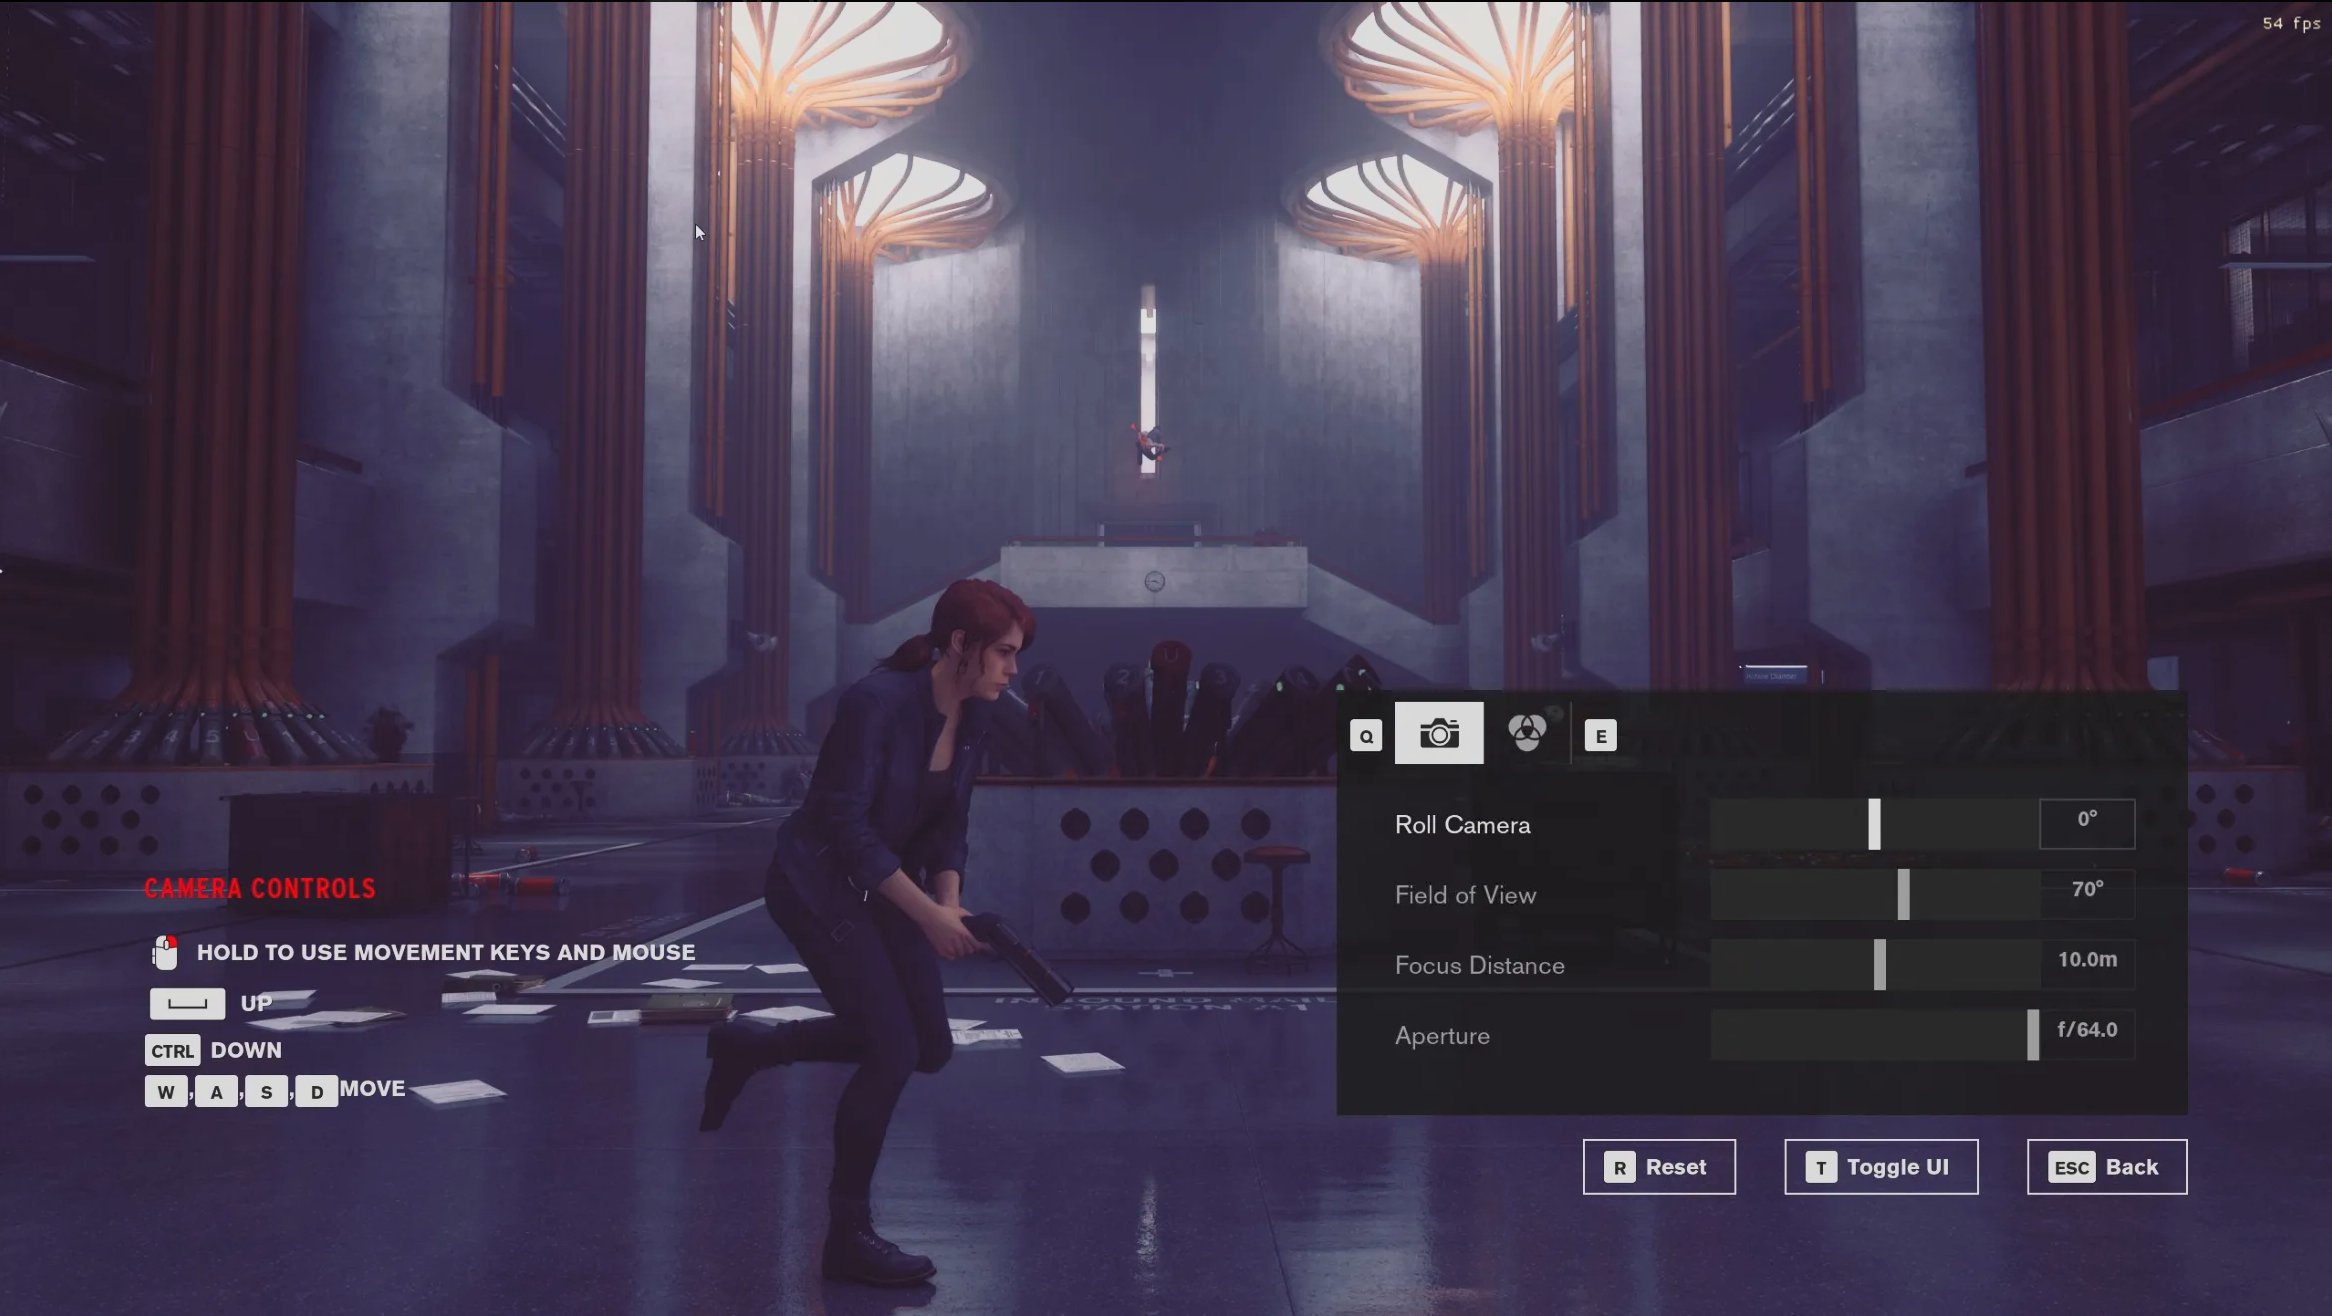Select the Aperture setting label

(x=1442, y=1036)
